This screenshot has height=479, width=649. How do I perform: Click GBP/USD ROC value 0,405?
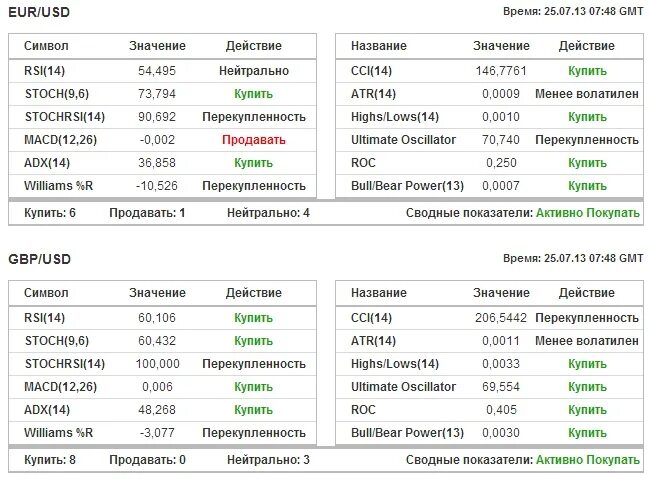(x=501, y=410)
